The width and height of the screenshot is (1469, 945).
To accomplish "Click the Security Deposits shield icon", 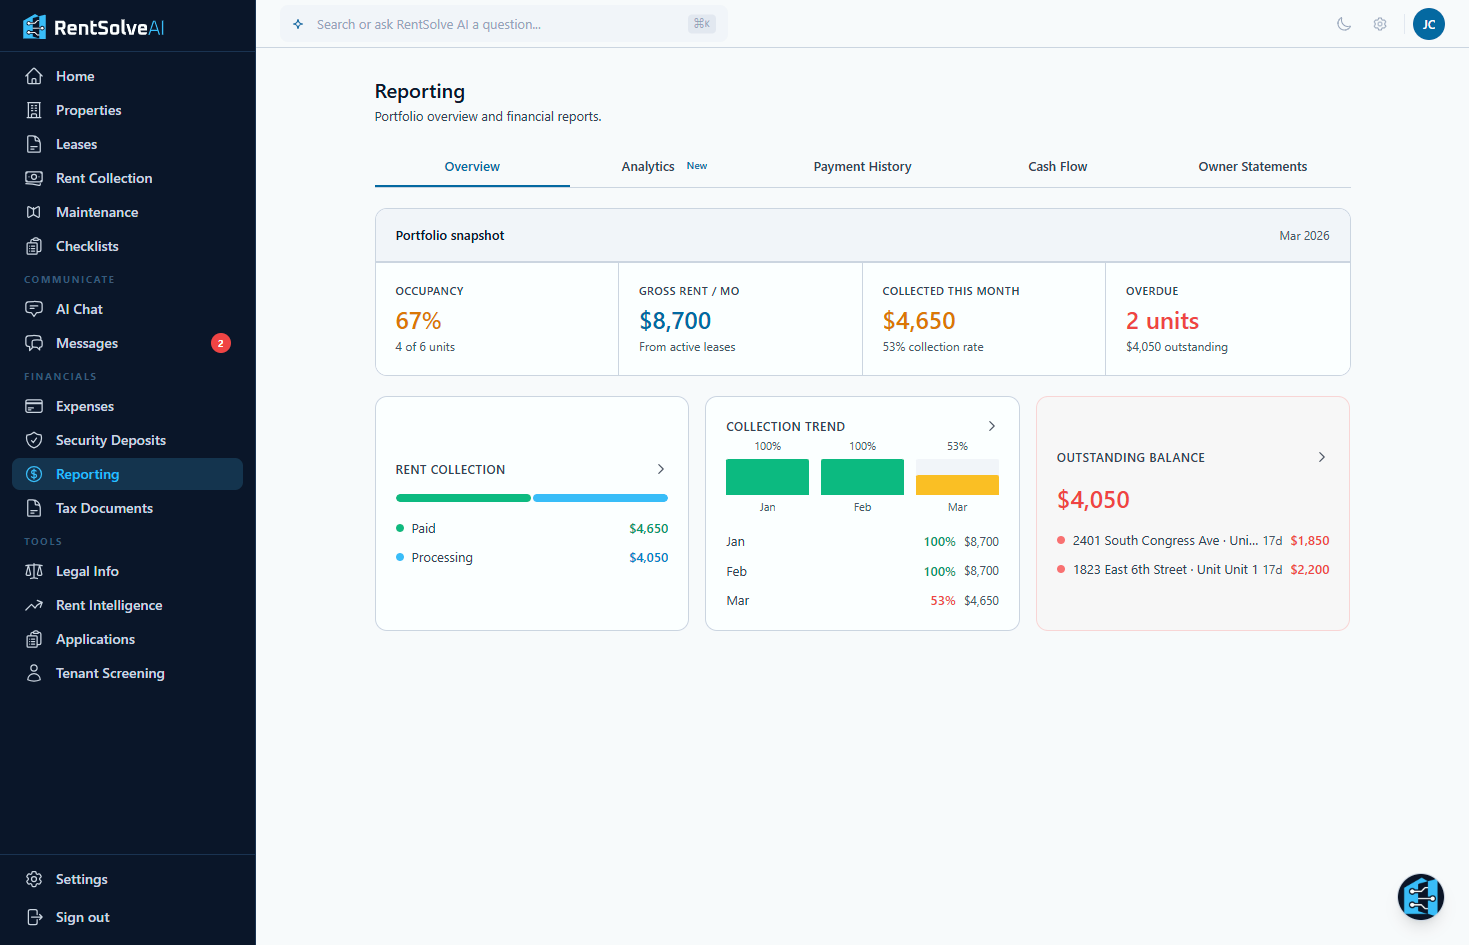I will (x=34, y=440).
